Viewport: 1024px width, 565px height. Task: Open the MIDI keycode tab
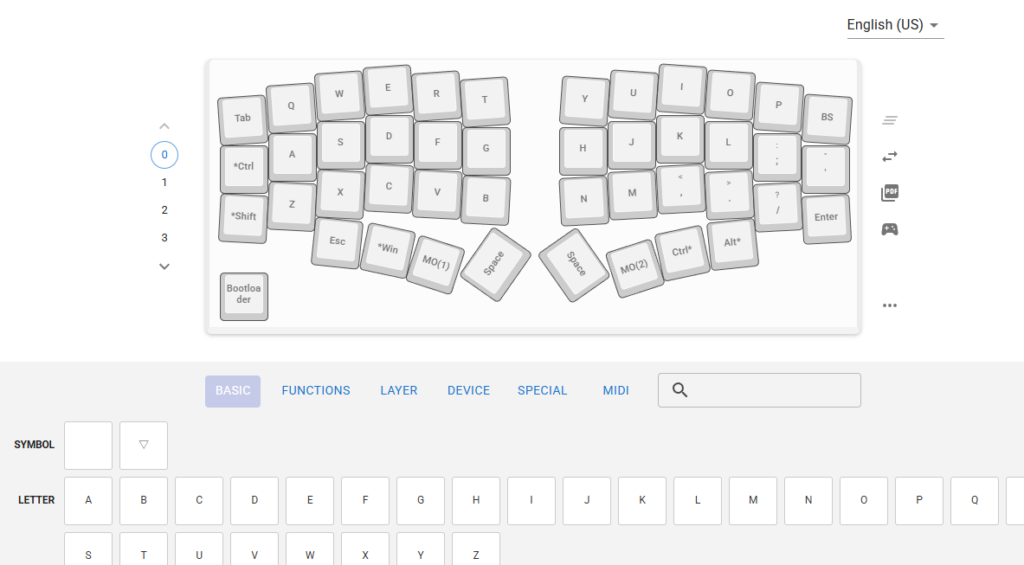pos(616,391)
